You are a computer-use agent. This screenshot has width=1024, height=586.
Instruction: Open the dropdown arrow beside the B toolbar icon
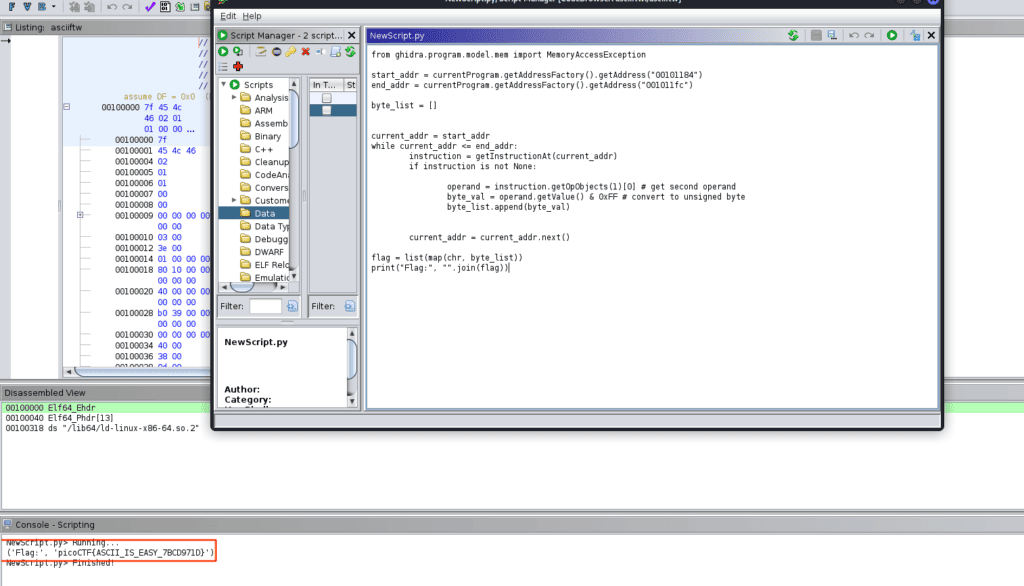(54, 7)
